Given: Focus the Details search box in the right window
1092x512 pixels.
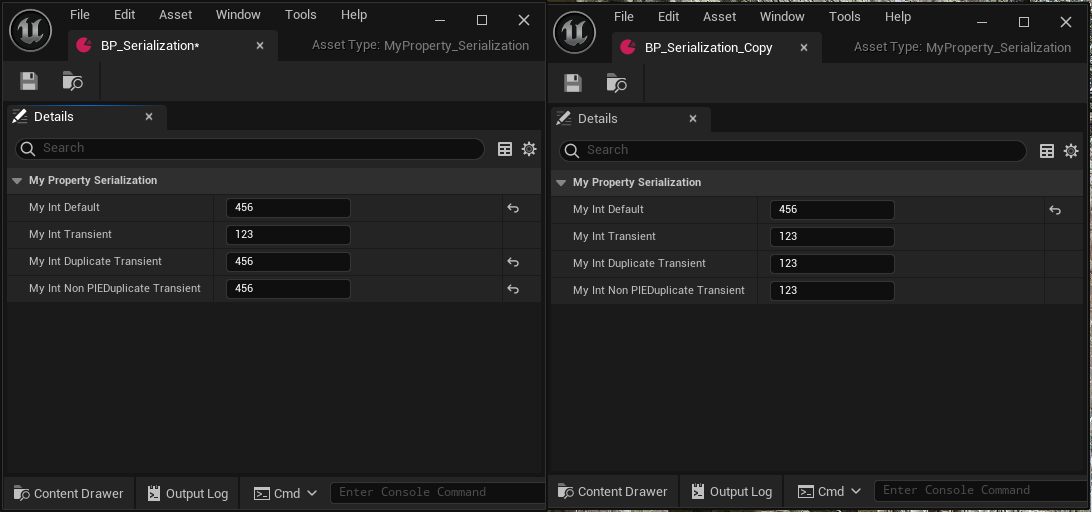Looking at the screenshot, I should pos(800,151).
